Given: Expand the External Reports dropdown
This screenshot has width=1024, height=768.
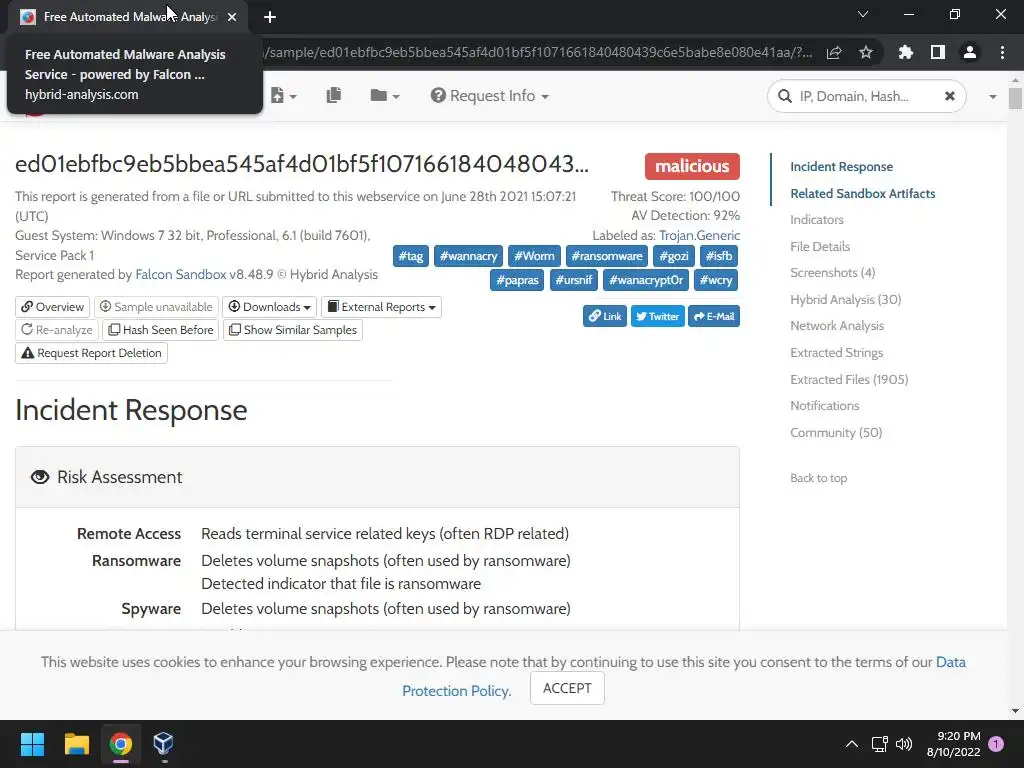Looking at the screenshot, I should click(x=381, y=307).
